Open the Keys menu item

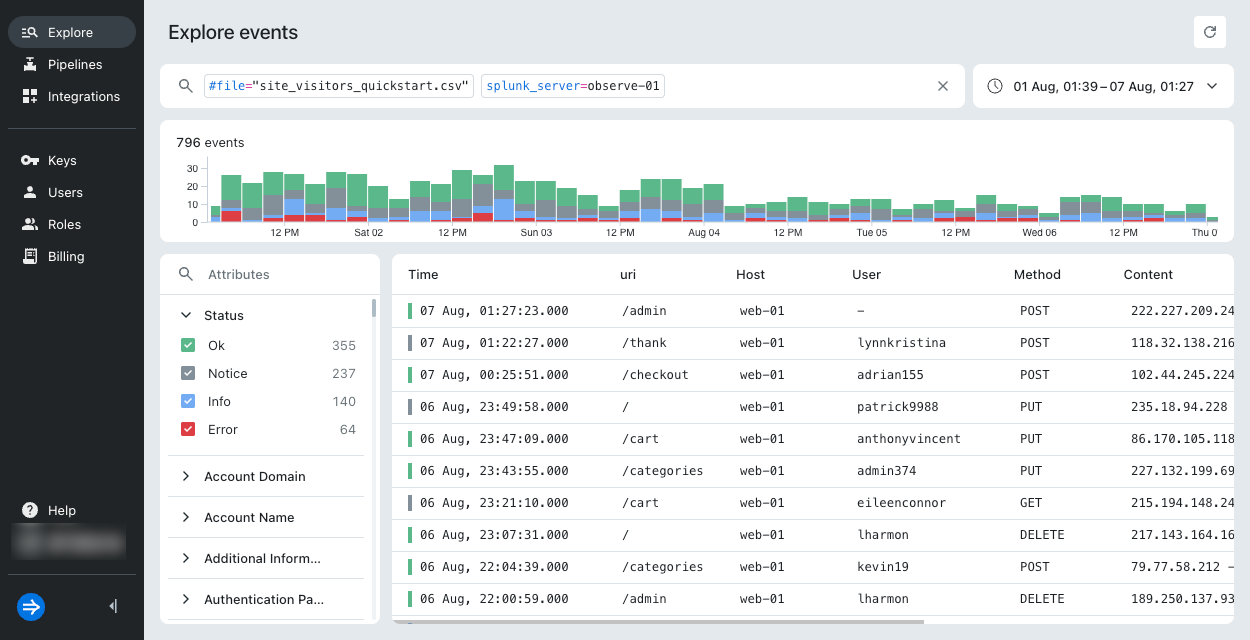pos(72,160)
